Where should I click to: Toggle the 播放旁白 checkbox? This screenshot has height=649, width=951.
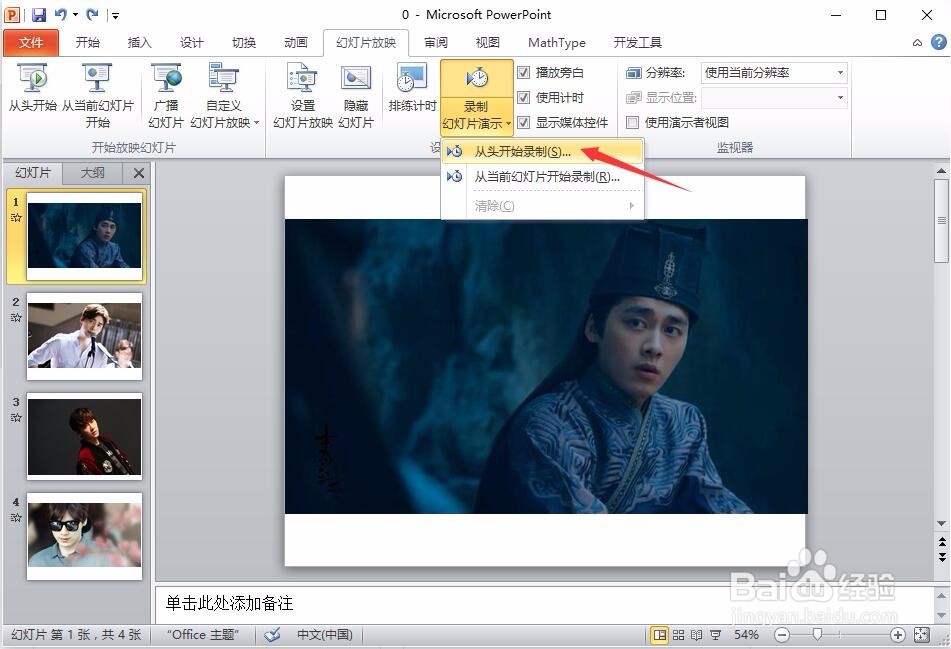click(523, 73)
